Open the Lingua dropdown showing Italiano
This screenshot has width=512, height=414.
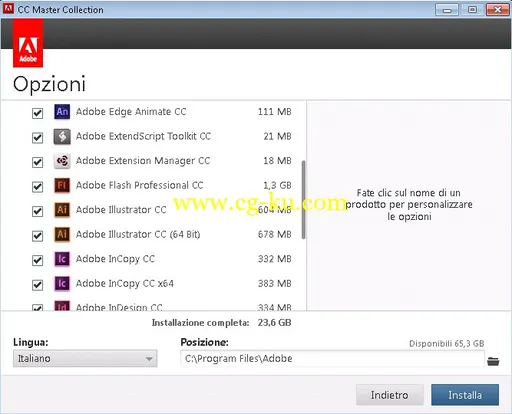(x=85, y=358)
